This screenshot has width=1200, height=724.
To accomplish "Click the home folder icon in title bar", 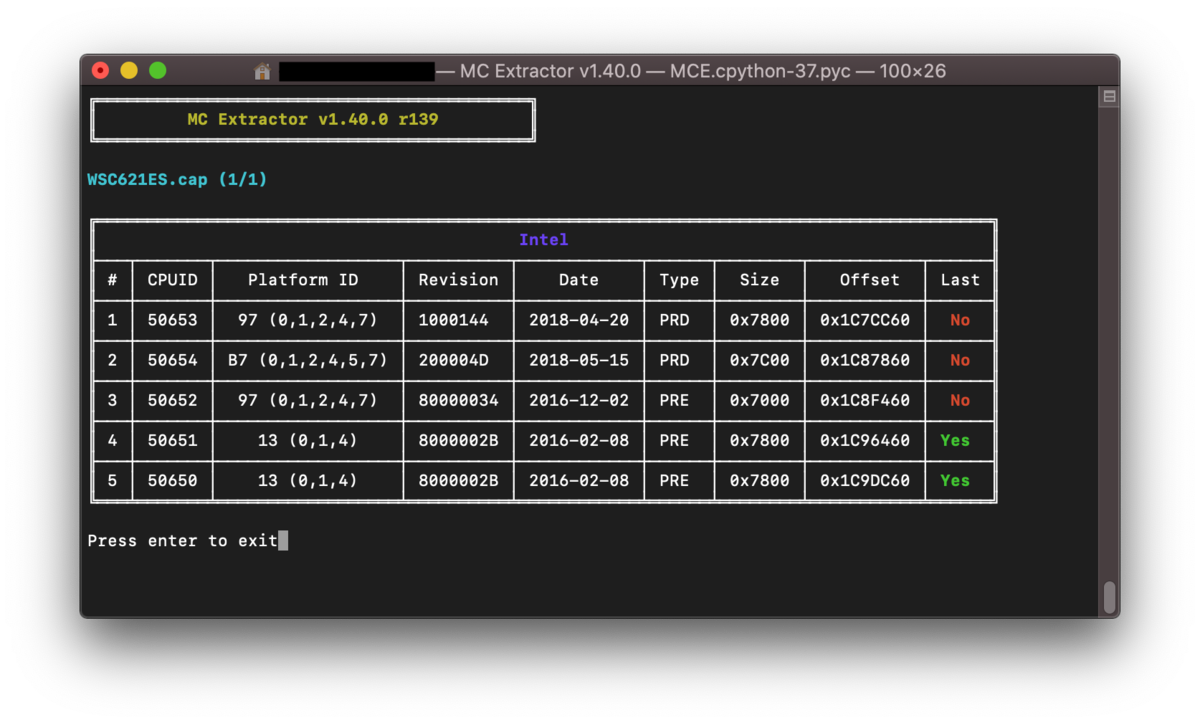I will pyautogui.click(x=263, y=71).
